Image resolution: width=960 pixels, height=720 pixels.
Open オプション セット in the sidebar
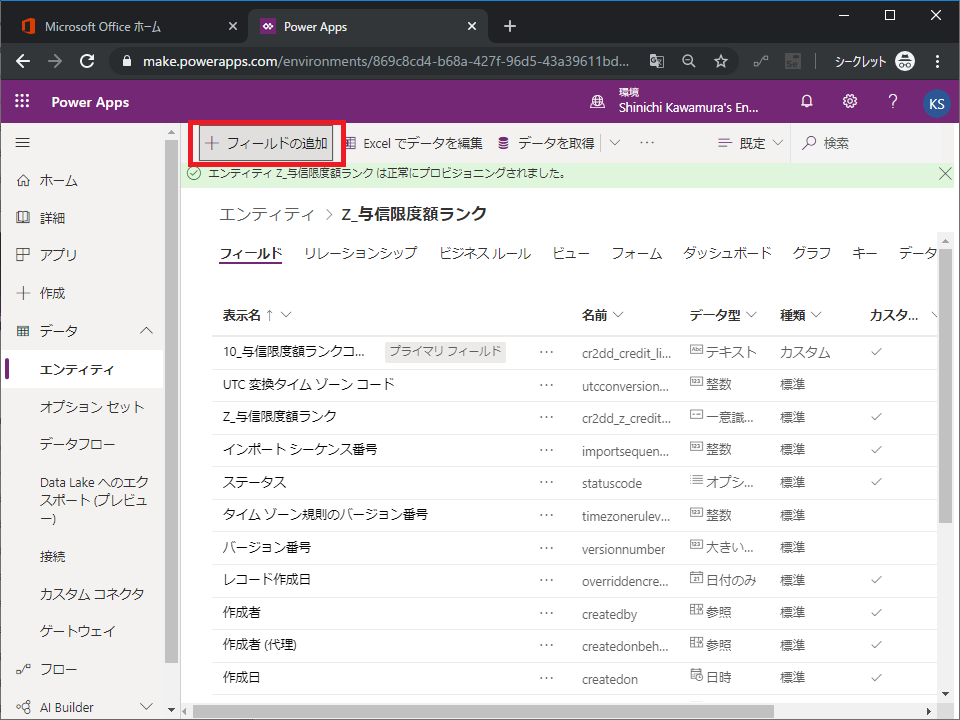click(92, 407)
